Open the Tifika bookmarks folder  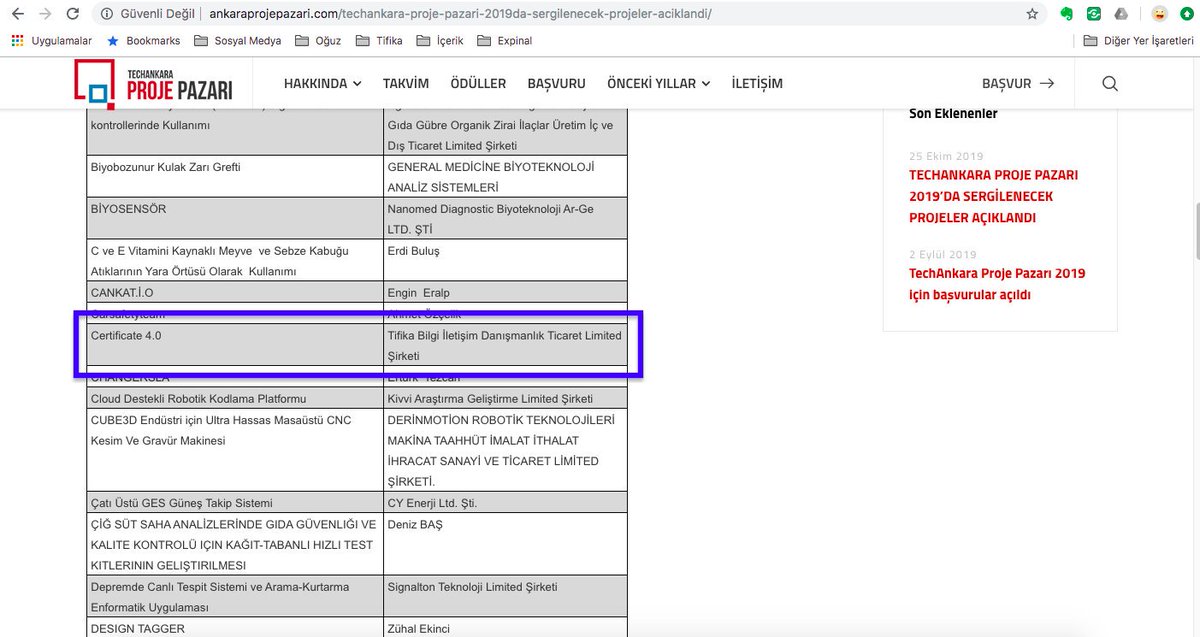click(381, 41)
